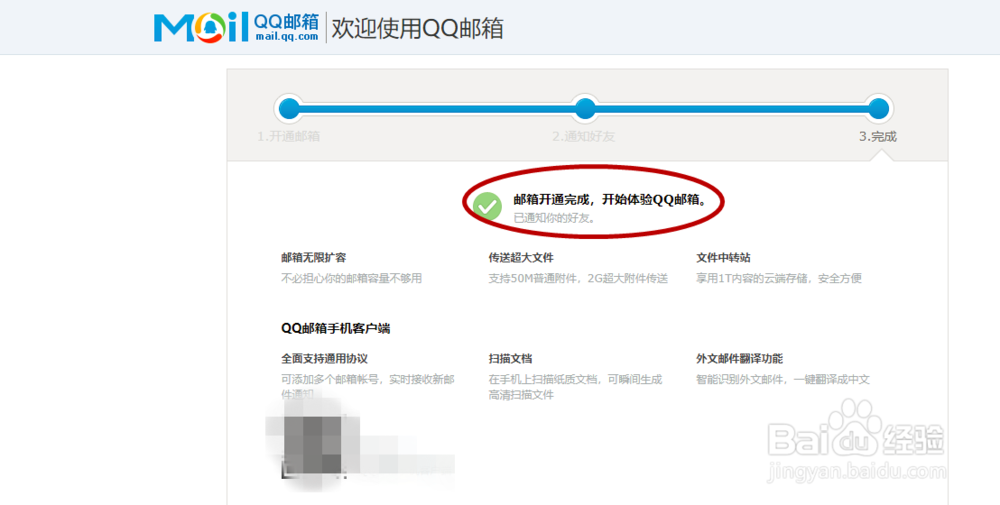This screenshot has width=1000, height=505.
Task: Click the 传送超大文件 feature heading
Action: tap(521, 258)
